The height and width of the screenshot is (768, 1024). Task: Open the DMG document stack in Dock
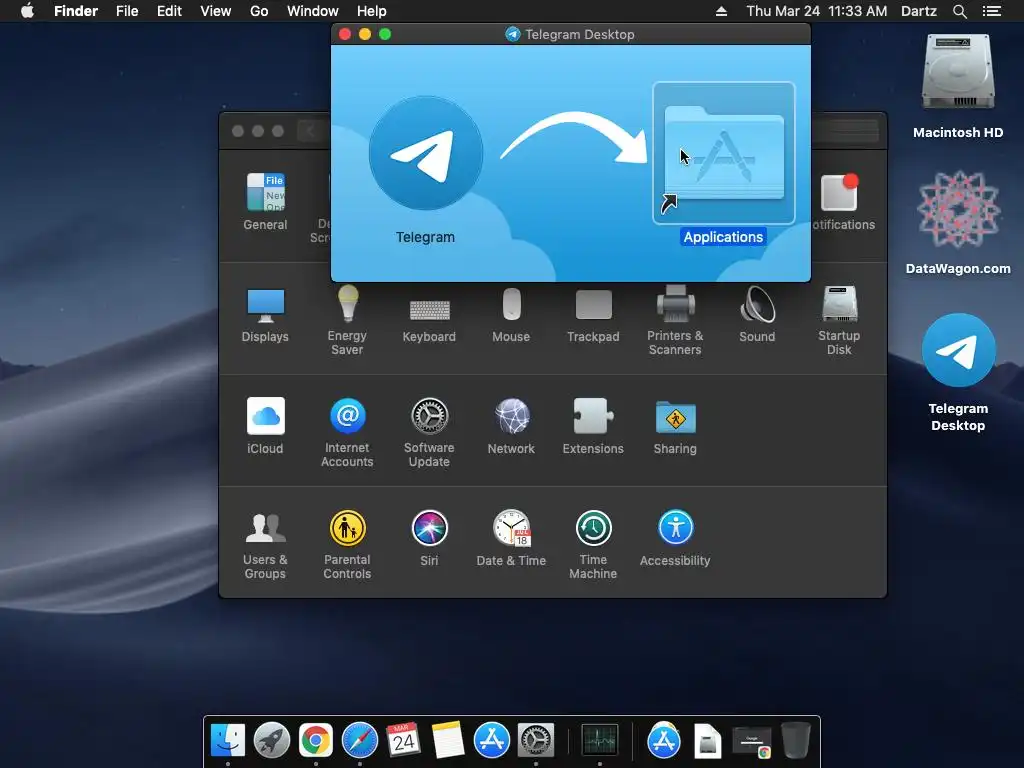tap(708, 741)
